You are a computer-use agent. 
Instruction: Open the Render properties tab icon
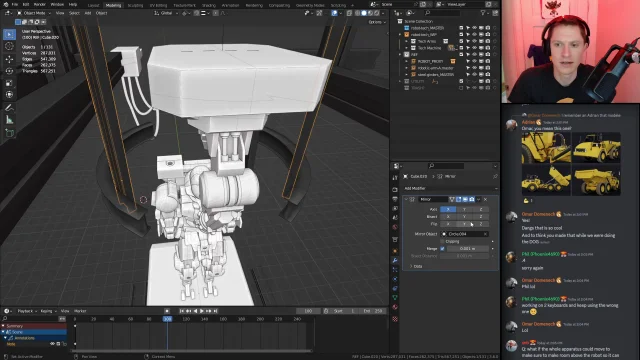click(x=395, y=190)
